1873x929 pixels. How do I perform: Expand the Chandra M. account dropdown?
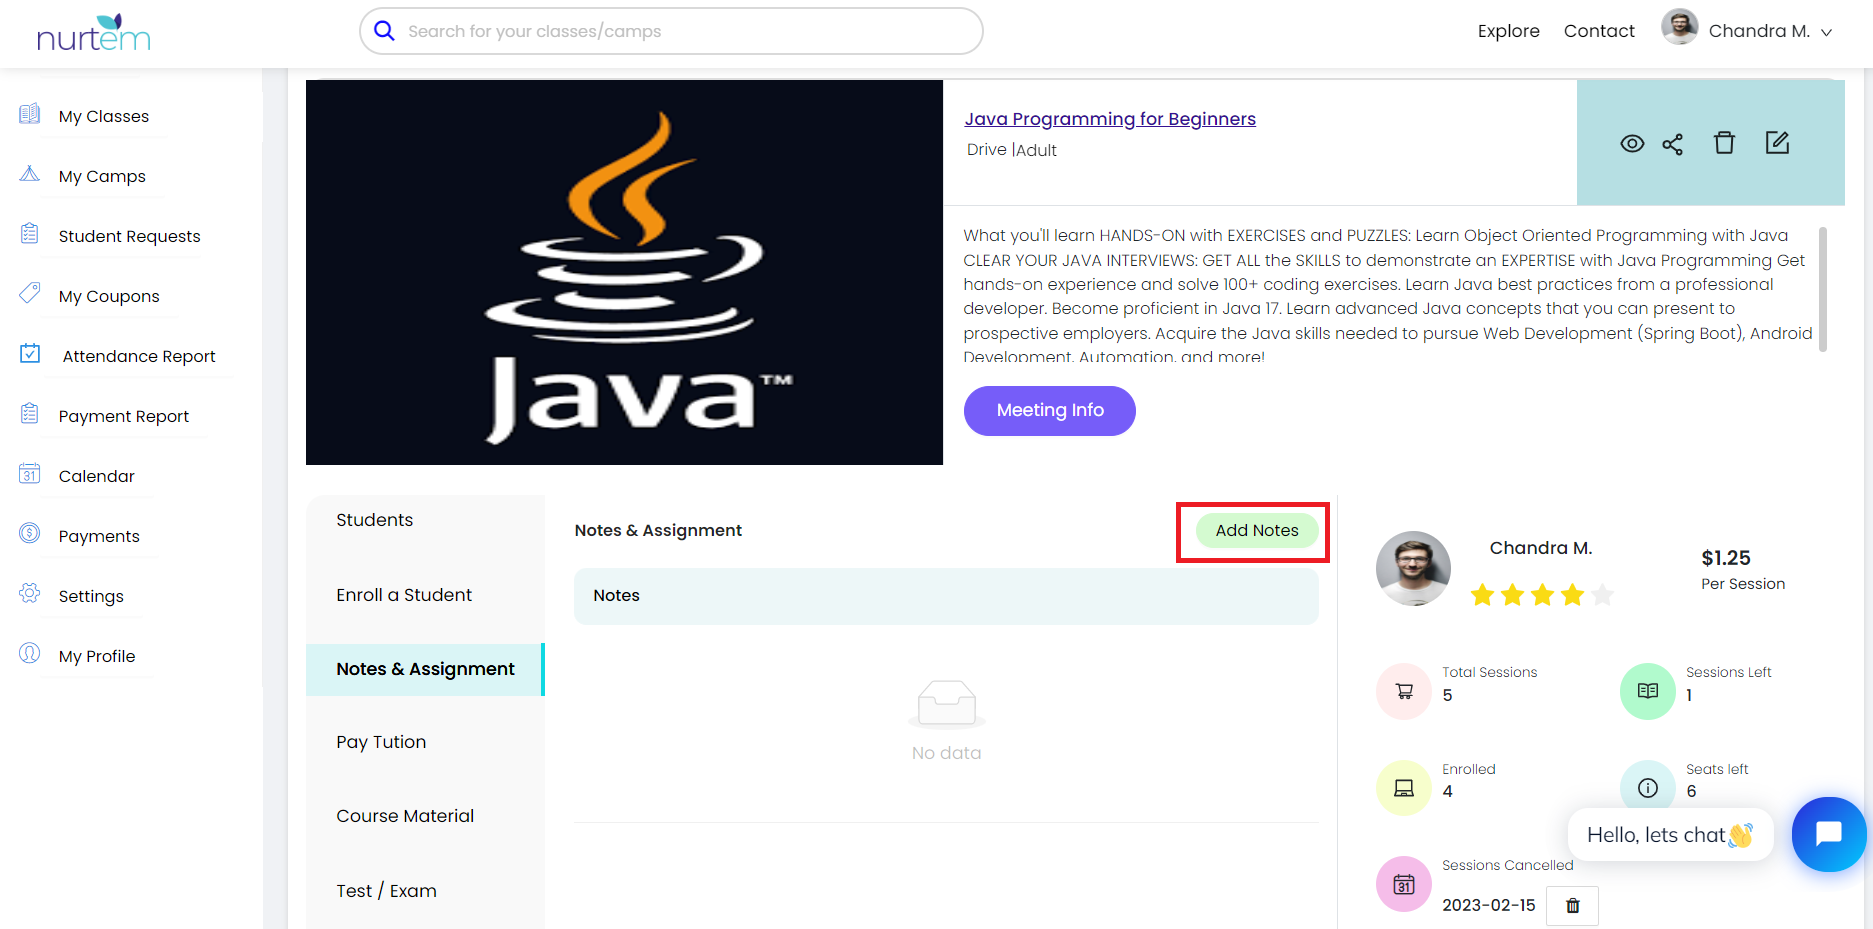pyautogui.click(x=1826, y=32)
